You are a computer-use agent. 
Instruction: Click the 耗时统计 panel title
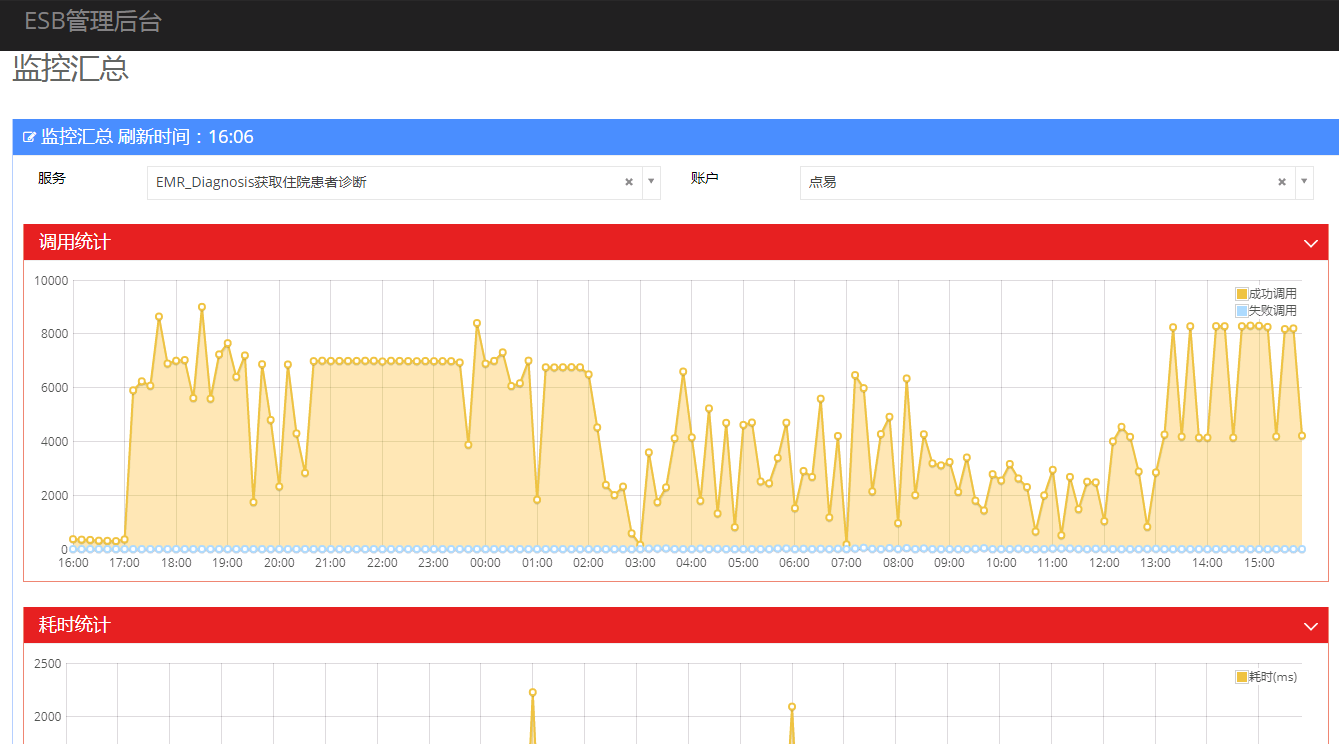point(75,625)
